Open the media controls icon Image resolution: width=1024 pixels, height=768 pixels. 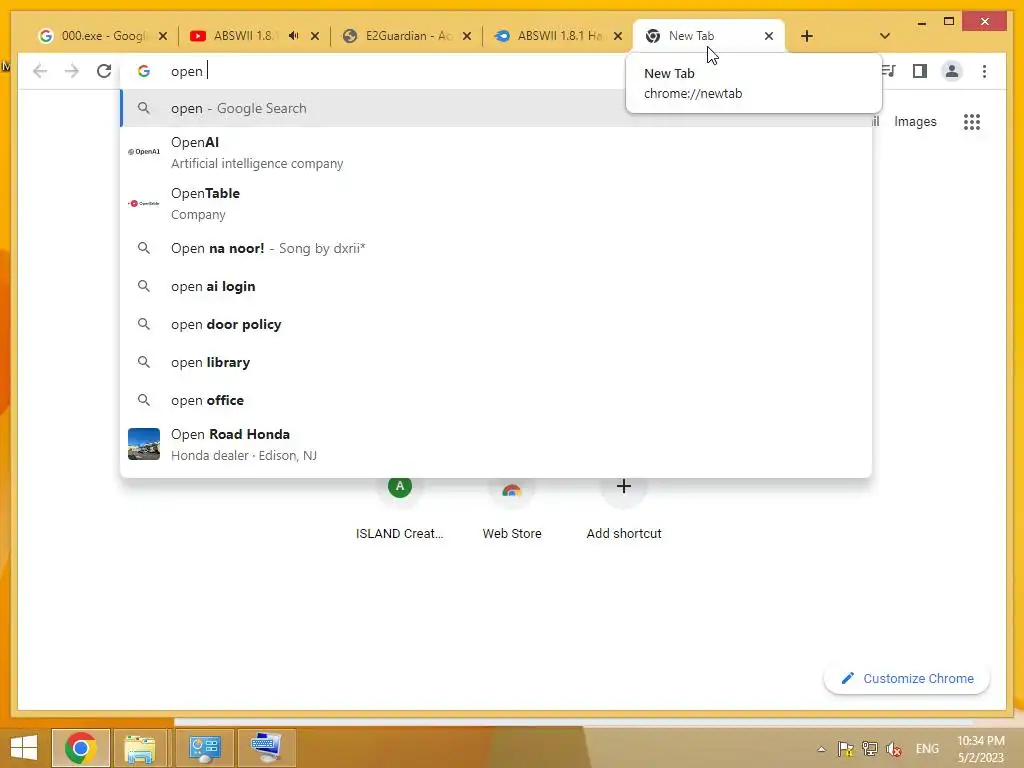[x=888, y=71]
